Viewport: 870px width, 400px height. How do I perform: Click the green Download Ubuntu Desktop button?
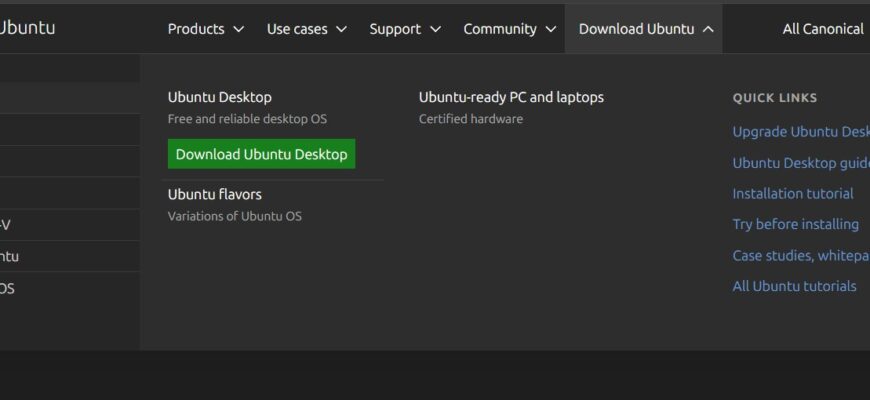261,154
